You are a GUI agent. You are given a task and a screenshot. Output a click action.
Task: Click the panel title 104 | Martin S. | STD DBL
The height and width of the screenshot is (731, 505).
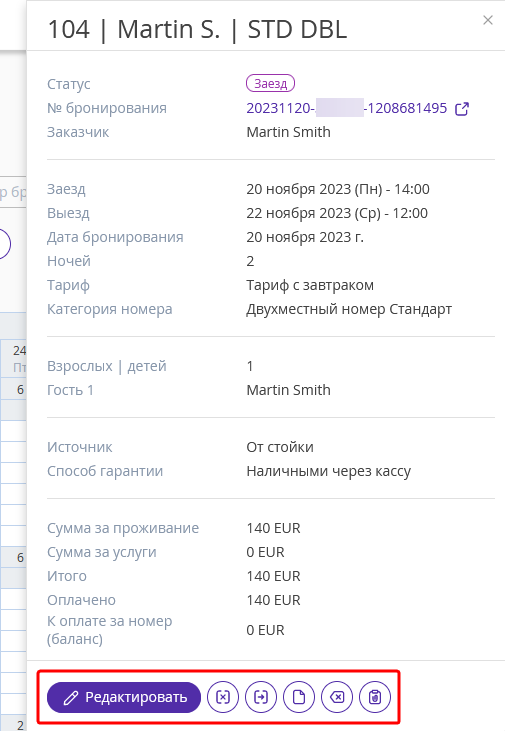point(197,29)
